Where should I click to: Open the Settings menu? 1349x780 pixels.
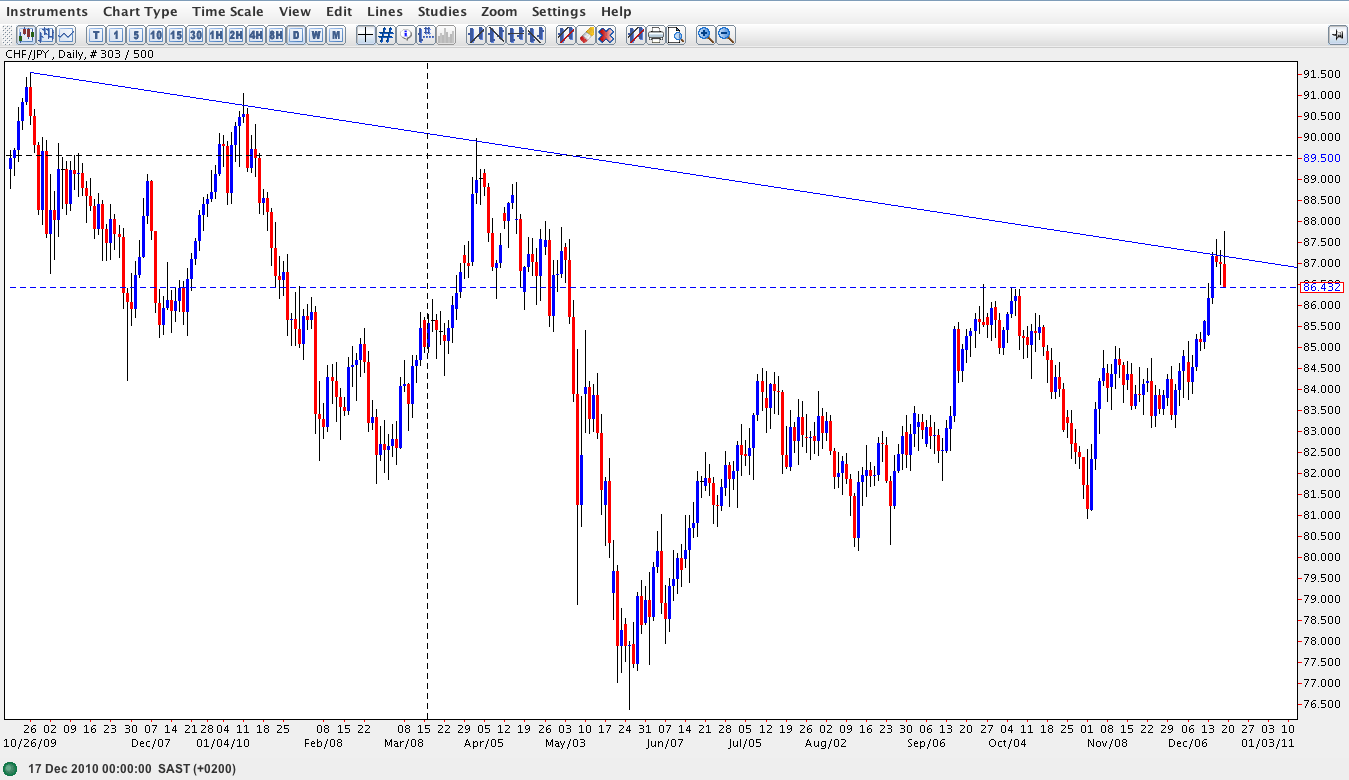click(x=558, y=11)
